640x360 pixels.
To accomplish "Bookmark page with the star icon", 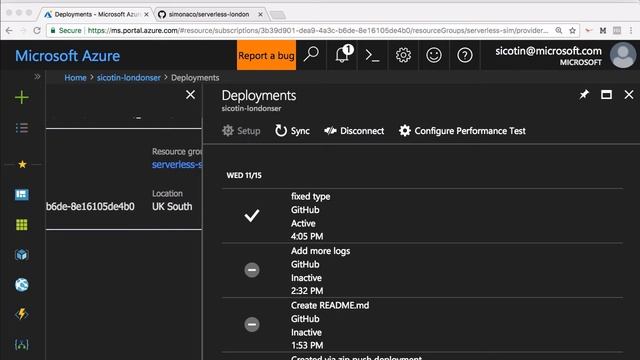I will [x=573, y=31].
